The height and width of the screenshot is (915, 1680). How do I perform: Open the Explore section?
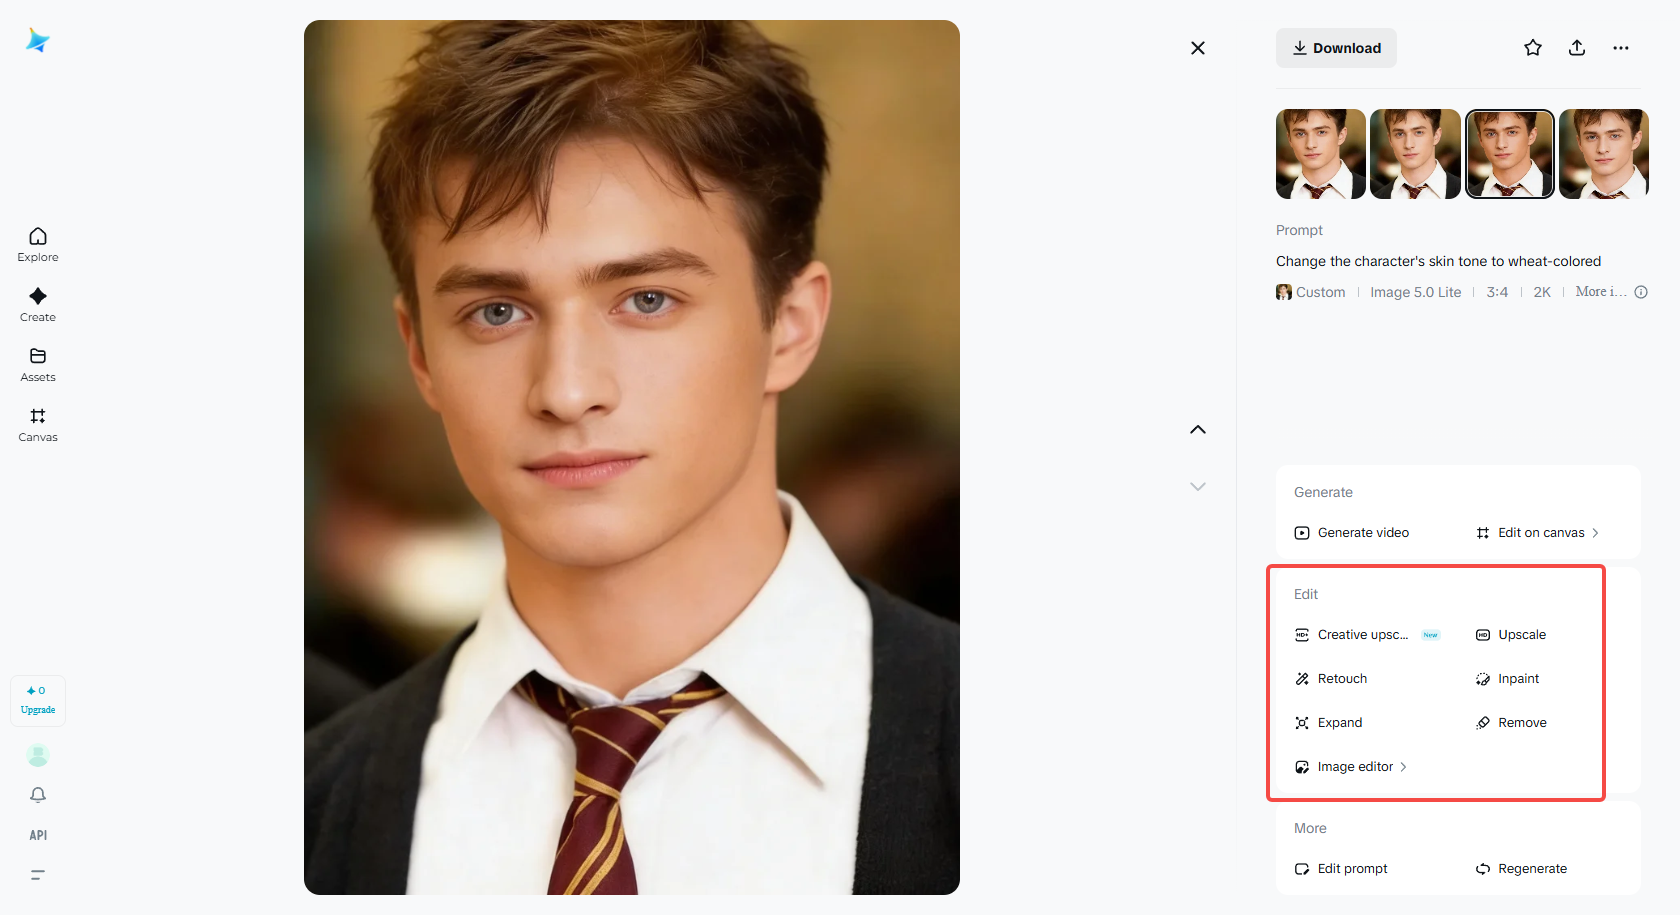(38, 244)
